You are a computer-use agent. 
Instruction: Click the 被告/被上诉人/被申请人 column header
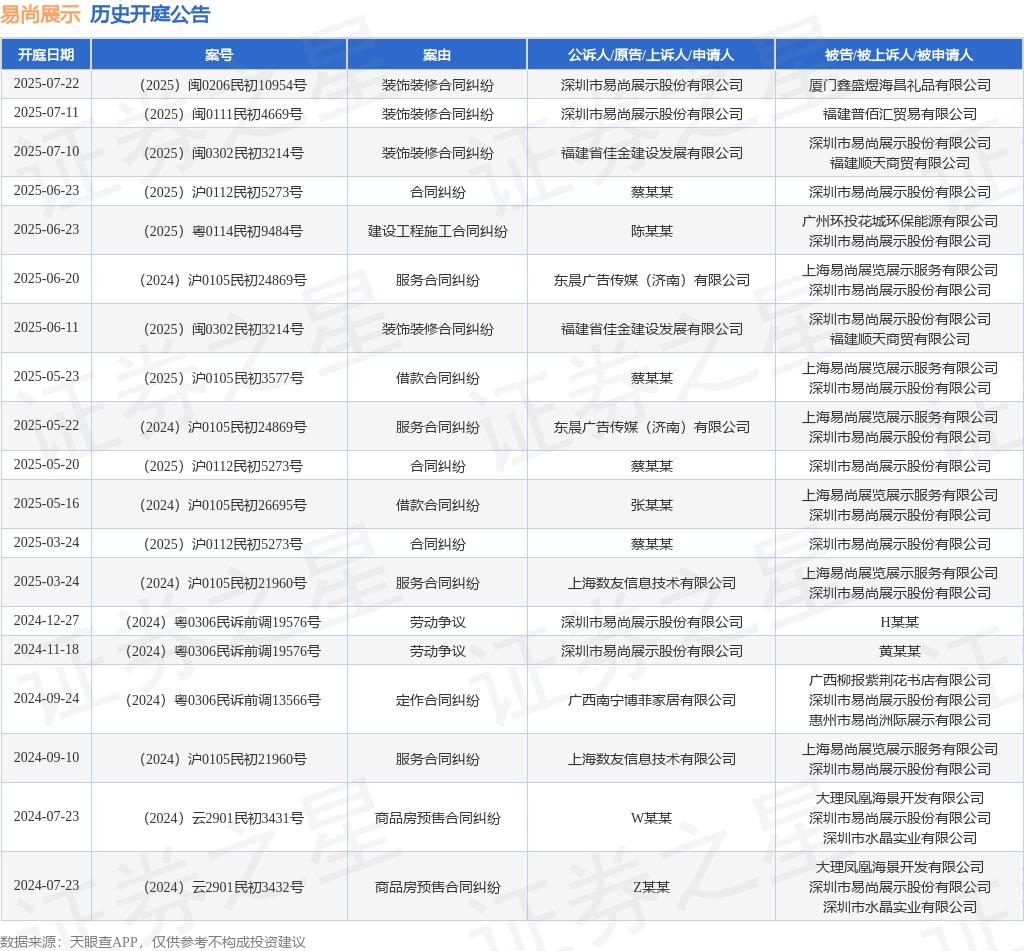[899, 55]
